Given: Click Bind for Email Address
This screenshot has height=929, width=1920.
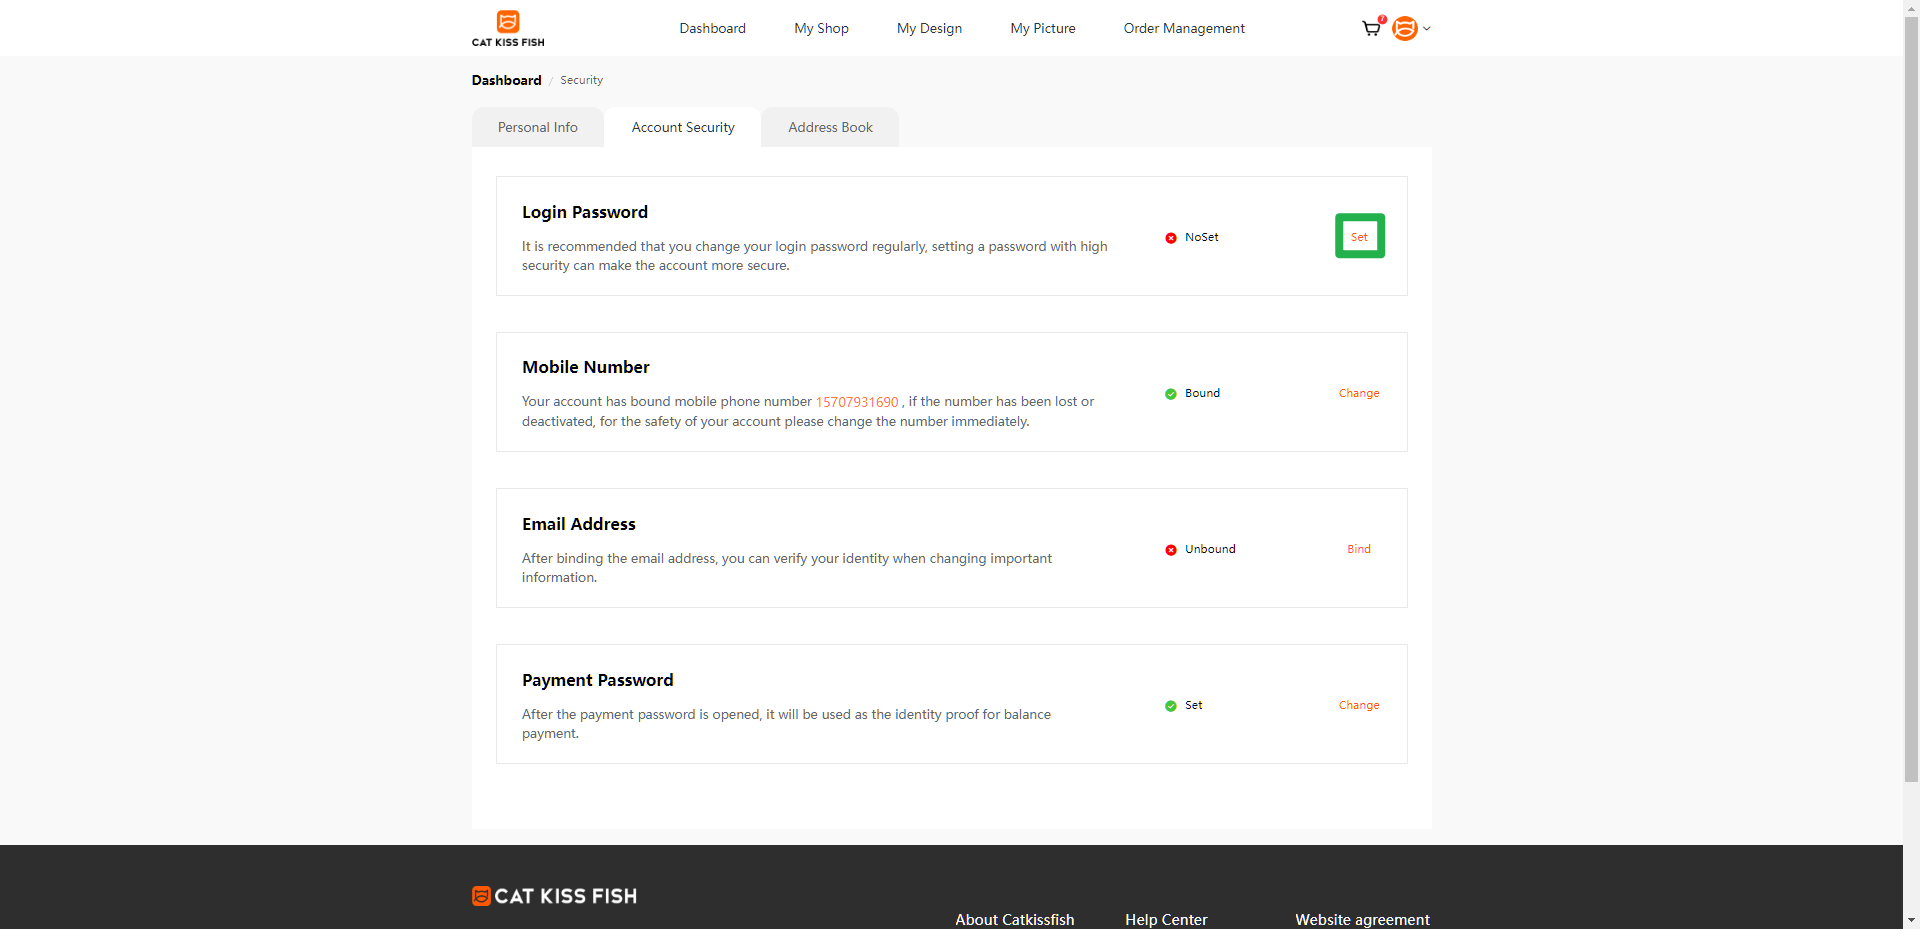Looking at the screenshot, I should [x=1358, y=550].
